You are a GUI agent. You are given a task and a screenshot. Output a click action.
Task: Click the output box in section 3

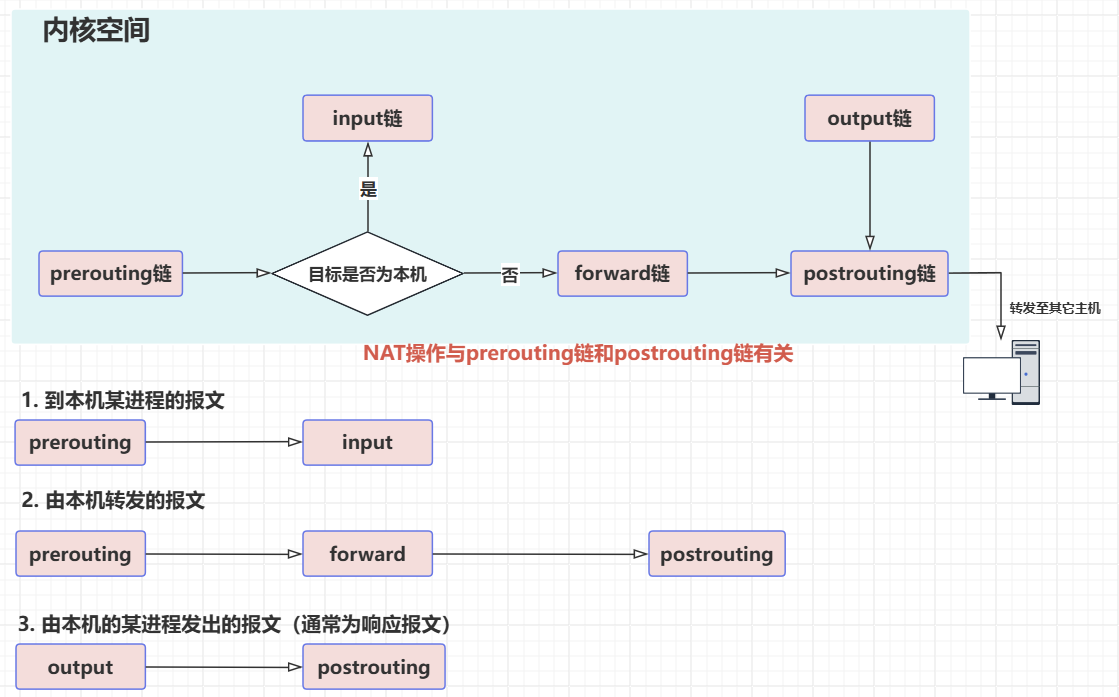click(x=80, y=668)
